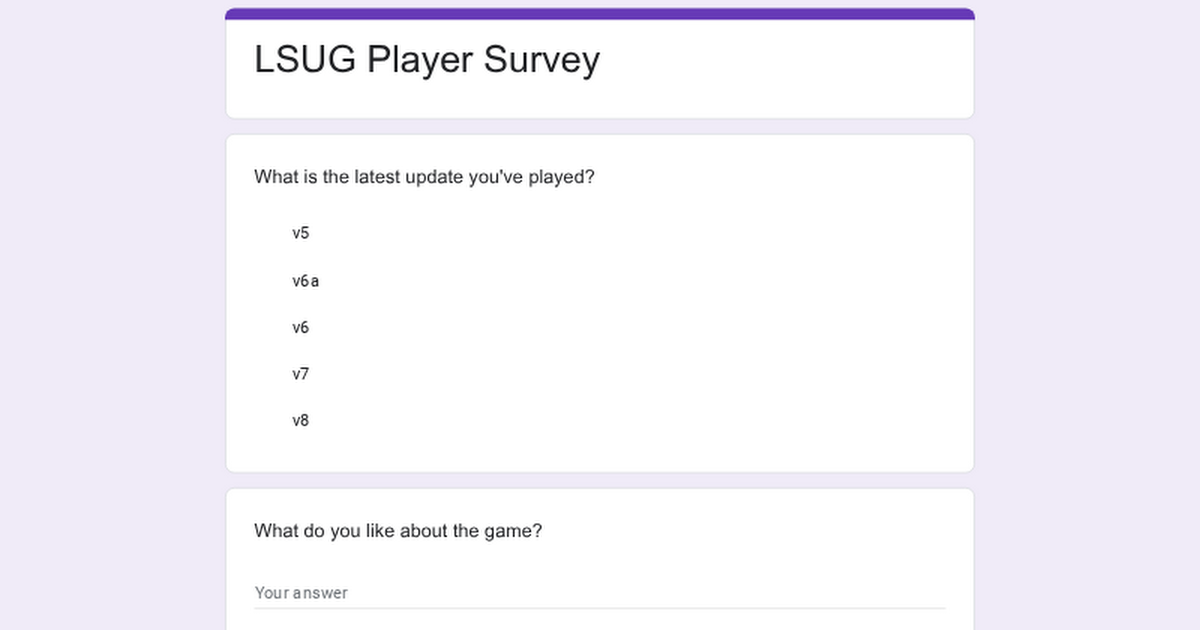The height and width of the screenshot is (630, 1200).
Task: Choose v8 as latest update played
Action: 301,421
